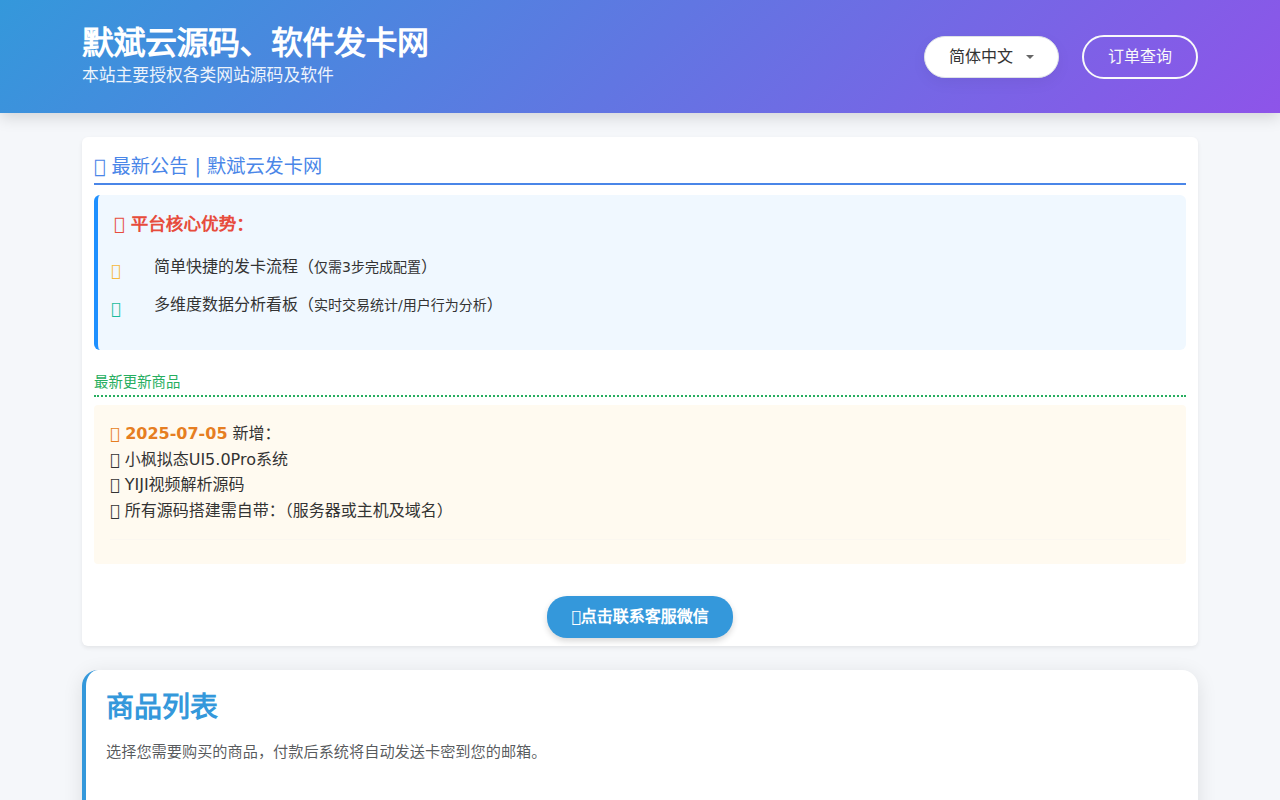The image size is (1280, 800).
Task: Expand the language selector chevron arrow
Action: (x=1030, y=57)
